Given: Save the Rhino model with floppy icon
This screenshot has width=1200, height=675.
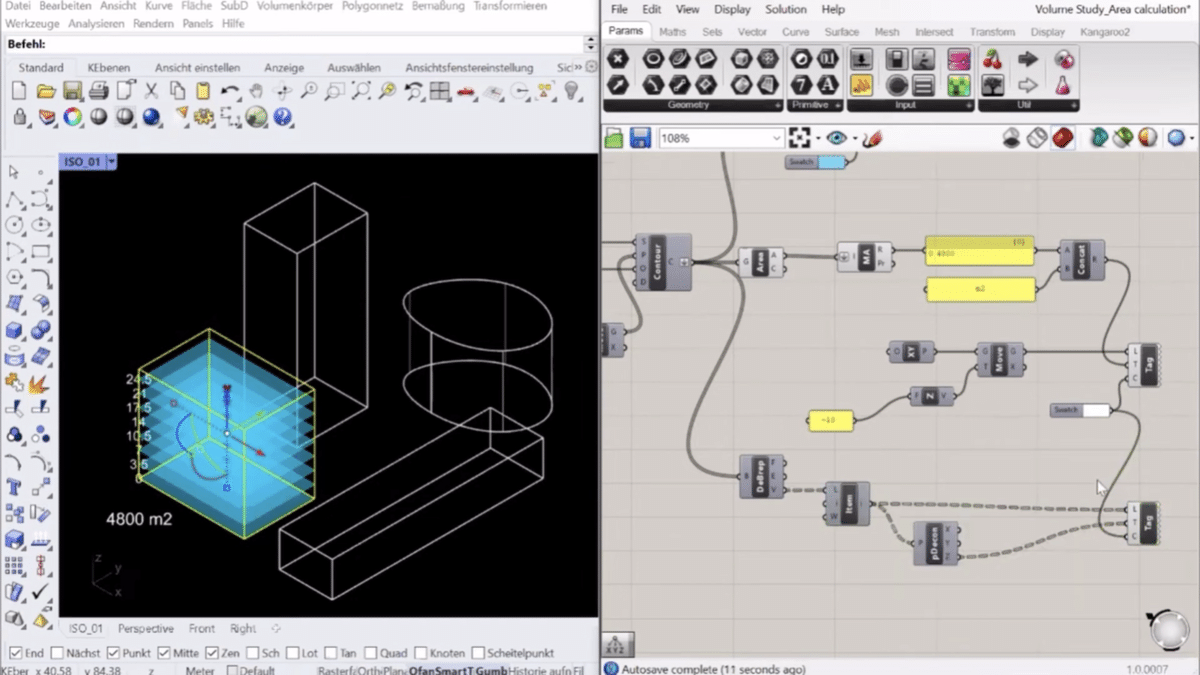Looking at the screenshot, I should coord(72,91).
